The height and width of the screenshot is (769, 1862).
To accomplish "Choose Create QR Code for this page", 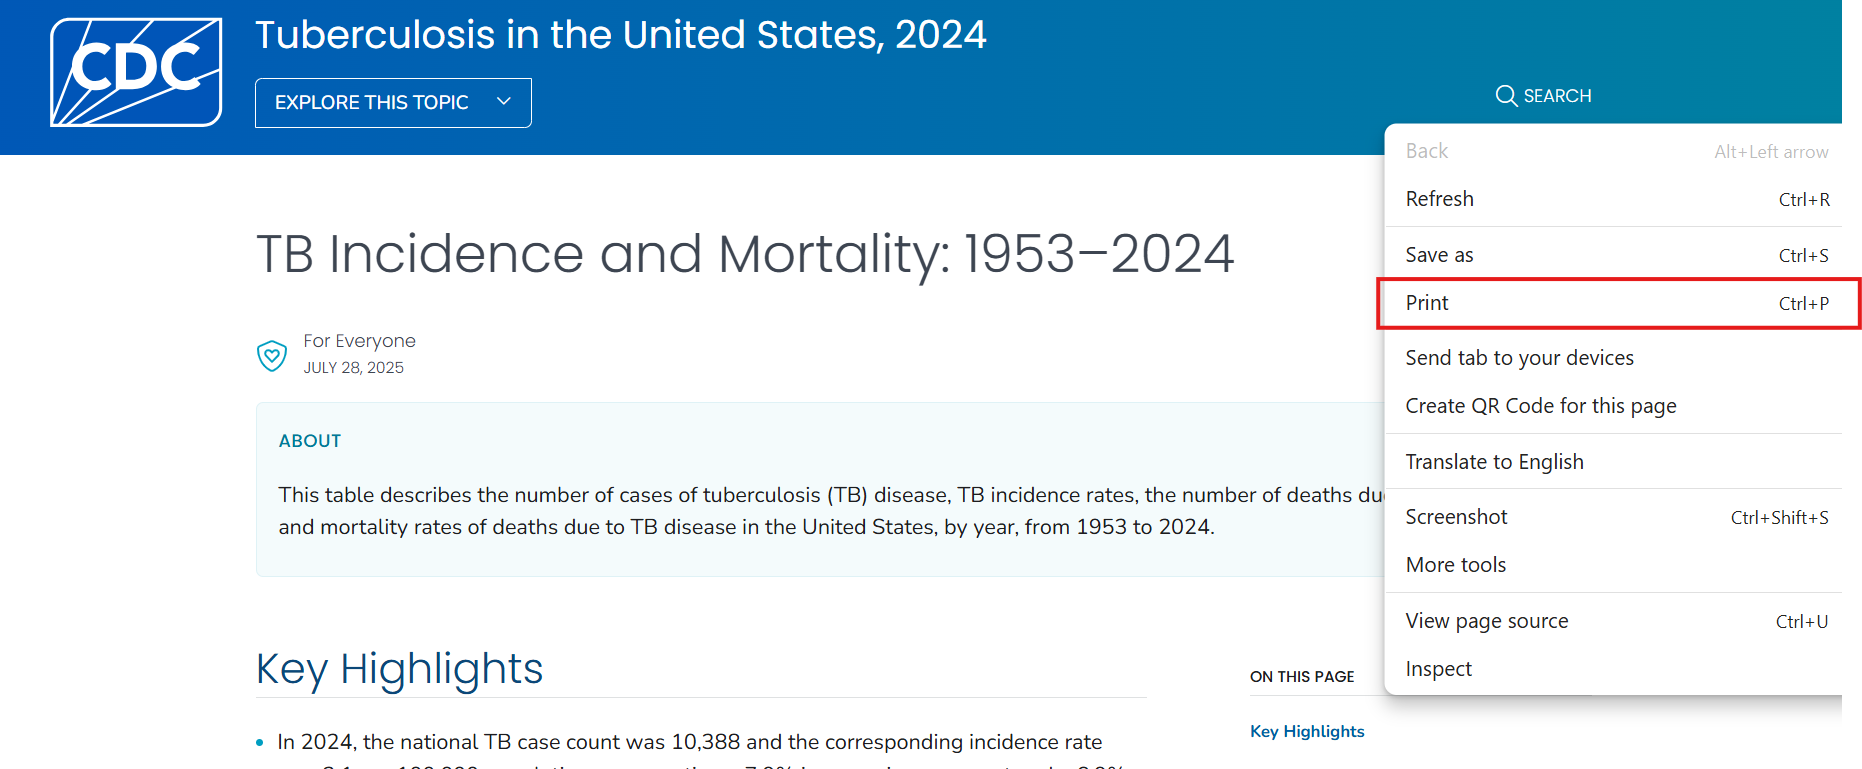I will 1540,406.
